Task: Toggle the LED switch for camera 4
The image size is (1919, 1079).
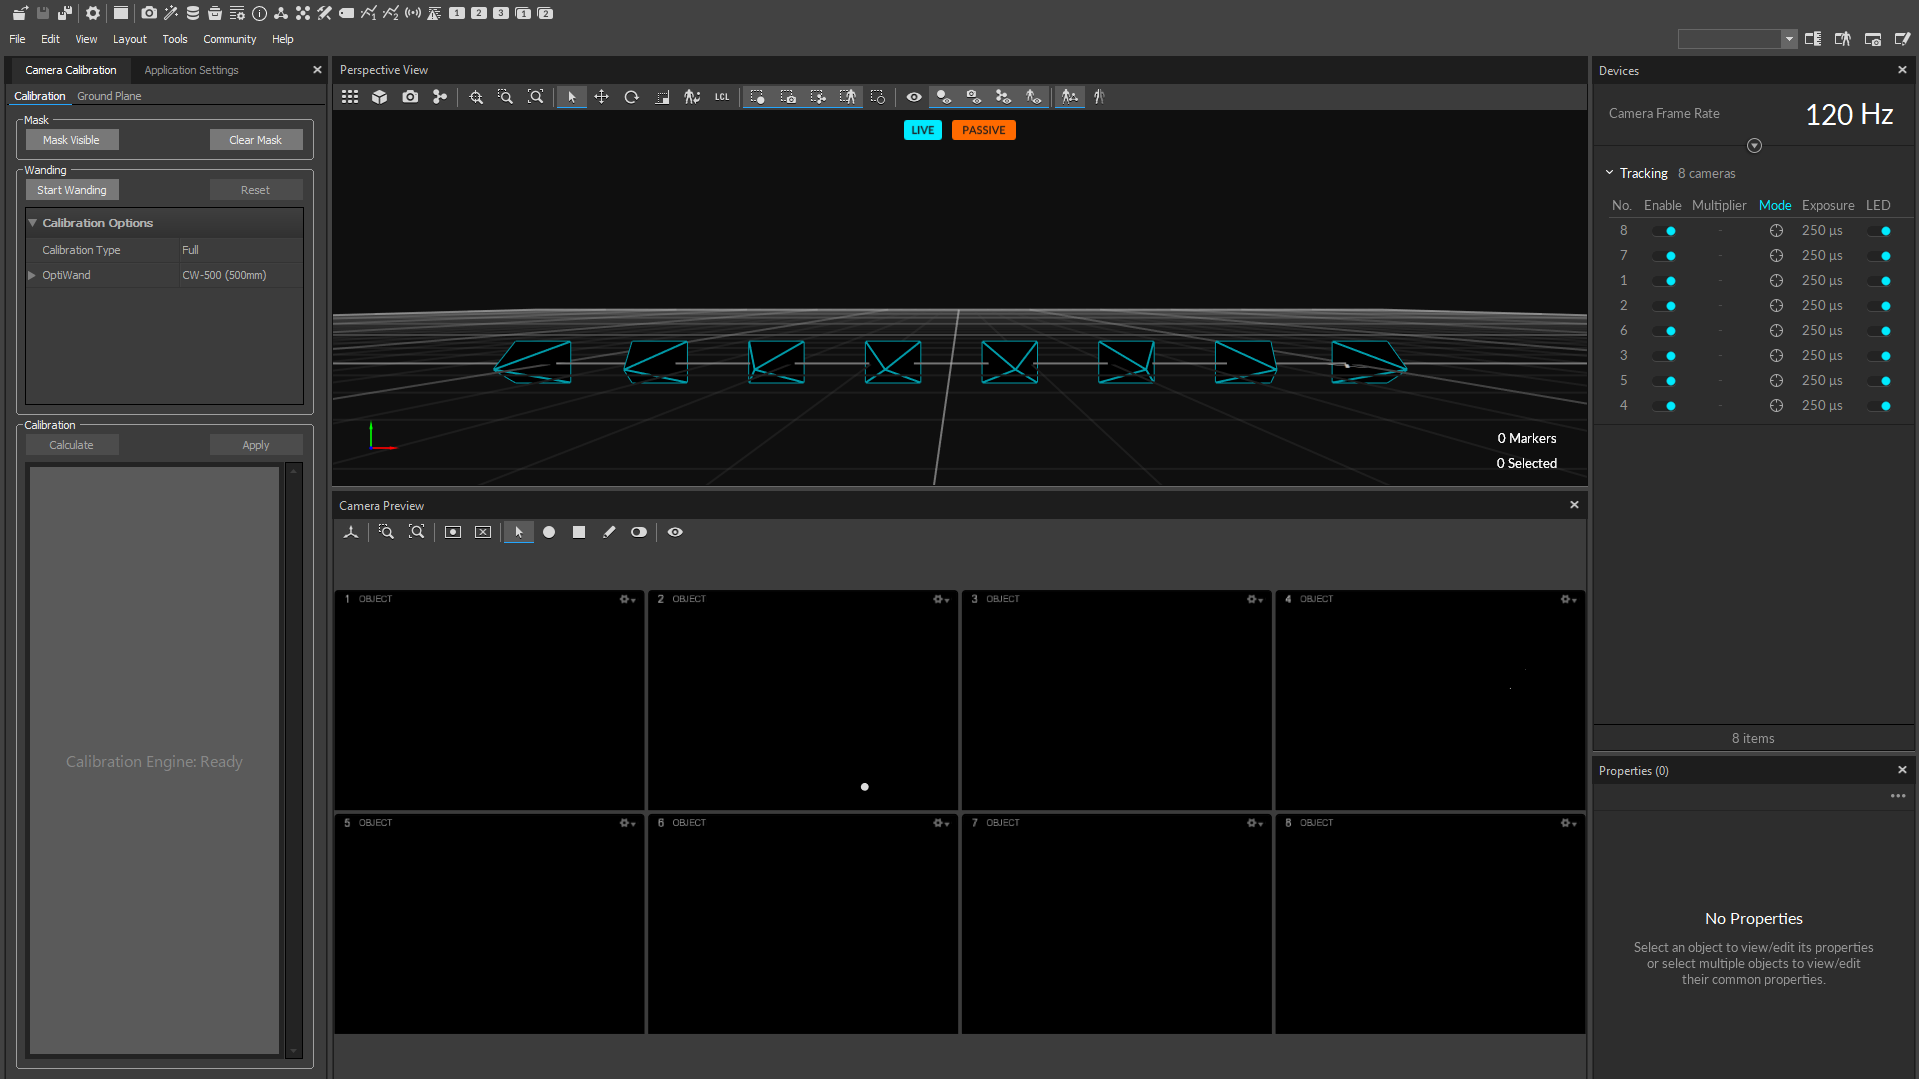Action: pyautogui.click(x=1881, y=406)
